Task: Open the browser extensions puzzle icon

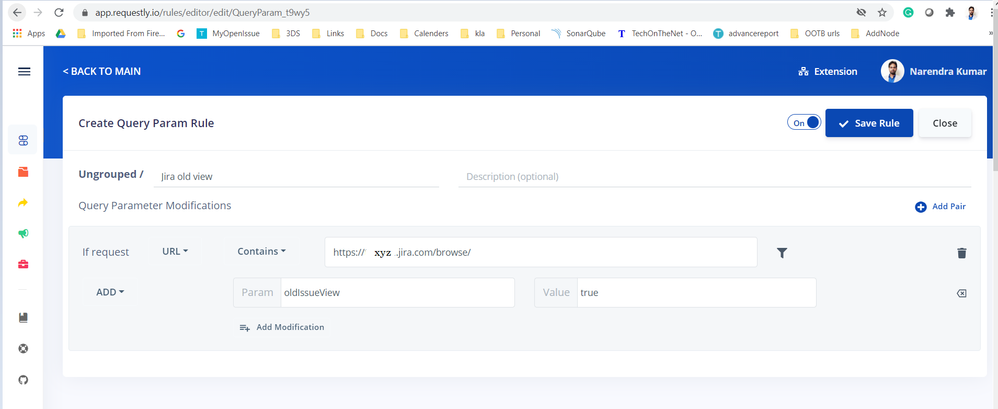Action: pyautogui.click(x=950, y=12)
